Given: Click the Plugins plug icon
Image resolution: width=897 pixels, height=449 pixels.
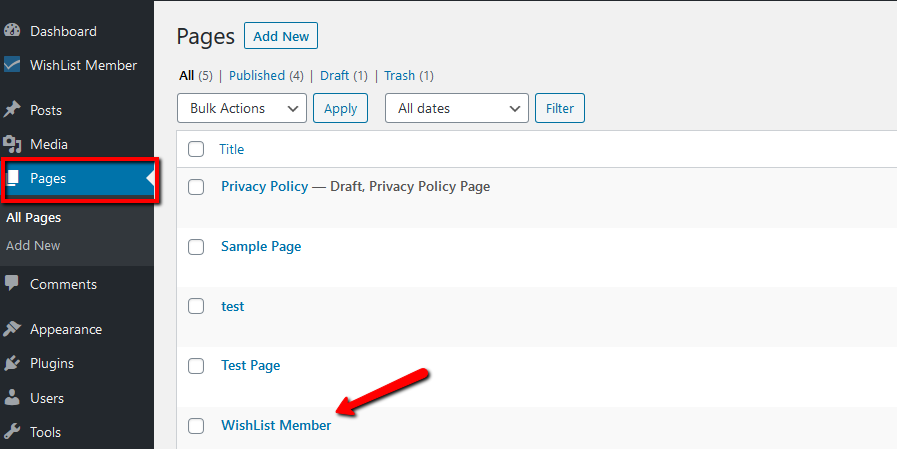Looking at the screenshot, I should coord(12,363).
